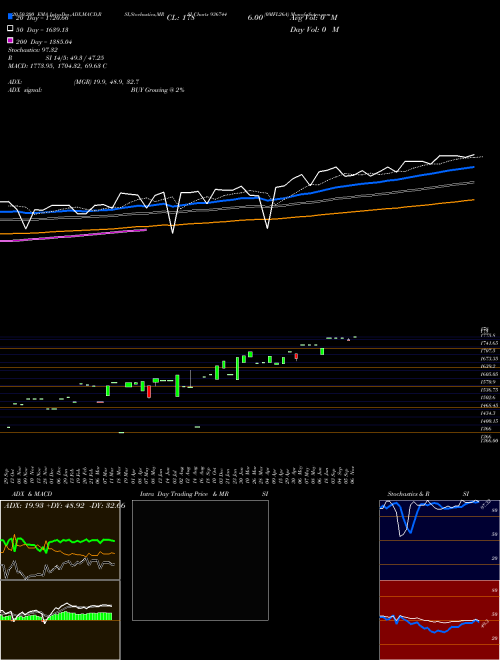Click the 1673.35 price axis label
Viewport: 500px width, 660px height.
pyautogui.click(x=489, y=359)
